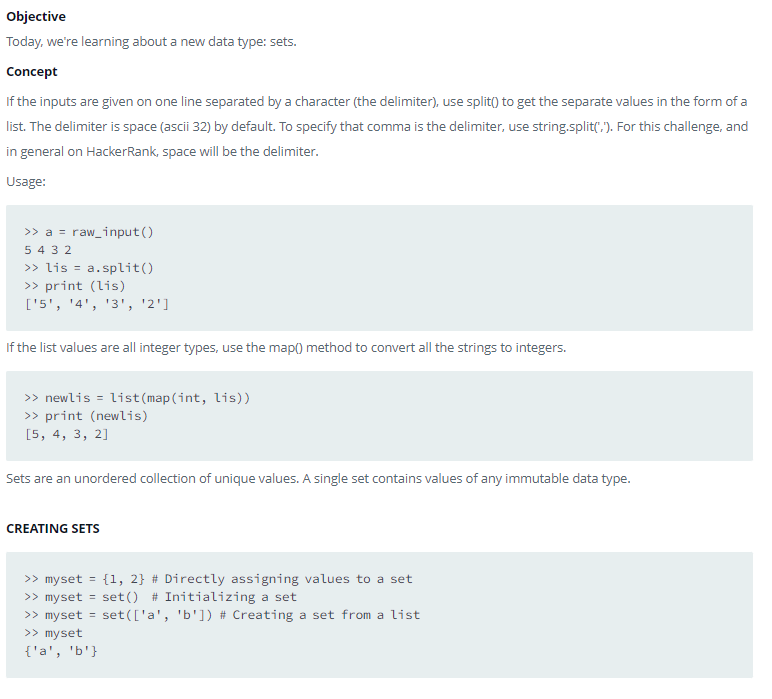Click the [5, 4, 3, 2] output line

[x=66, y=434]
